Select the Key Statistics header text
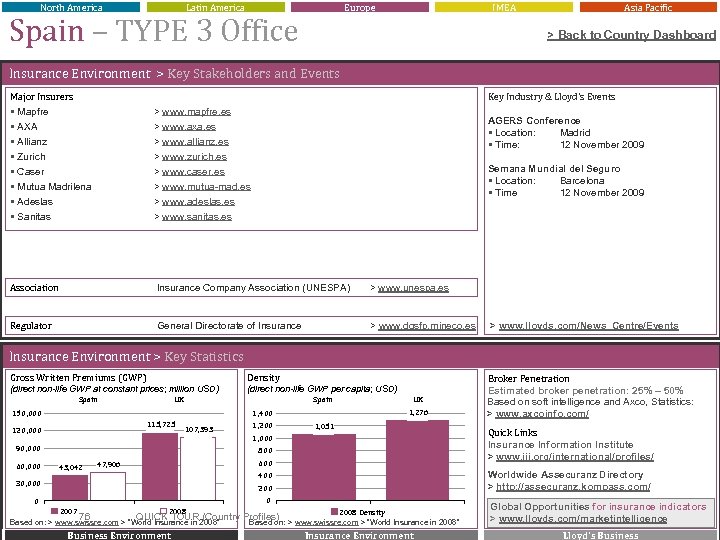Viewport: 720px width, 540px height. point(204,357)
